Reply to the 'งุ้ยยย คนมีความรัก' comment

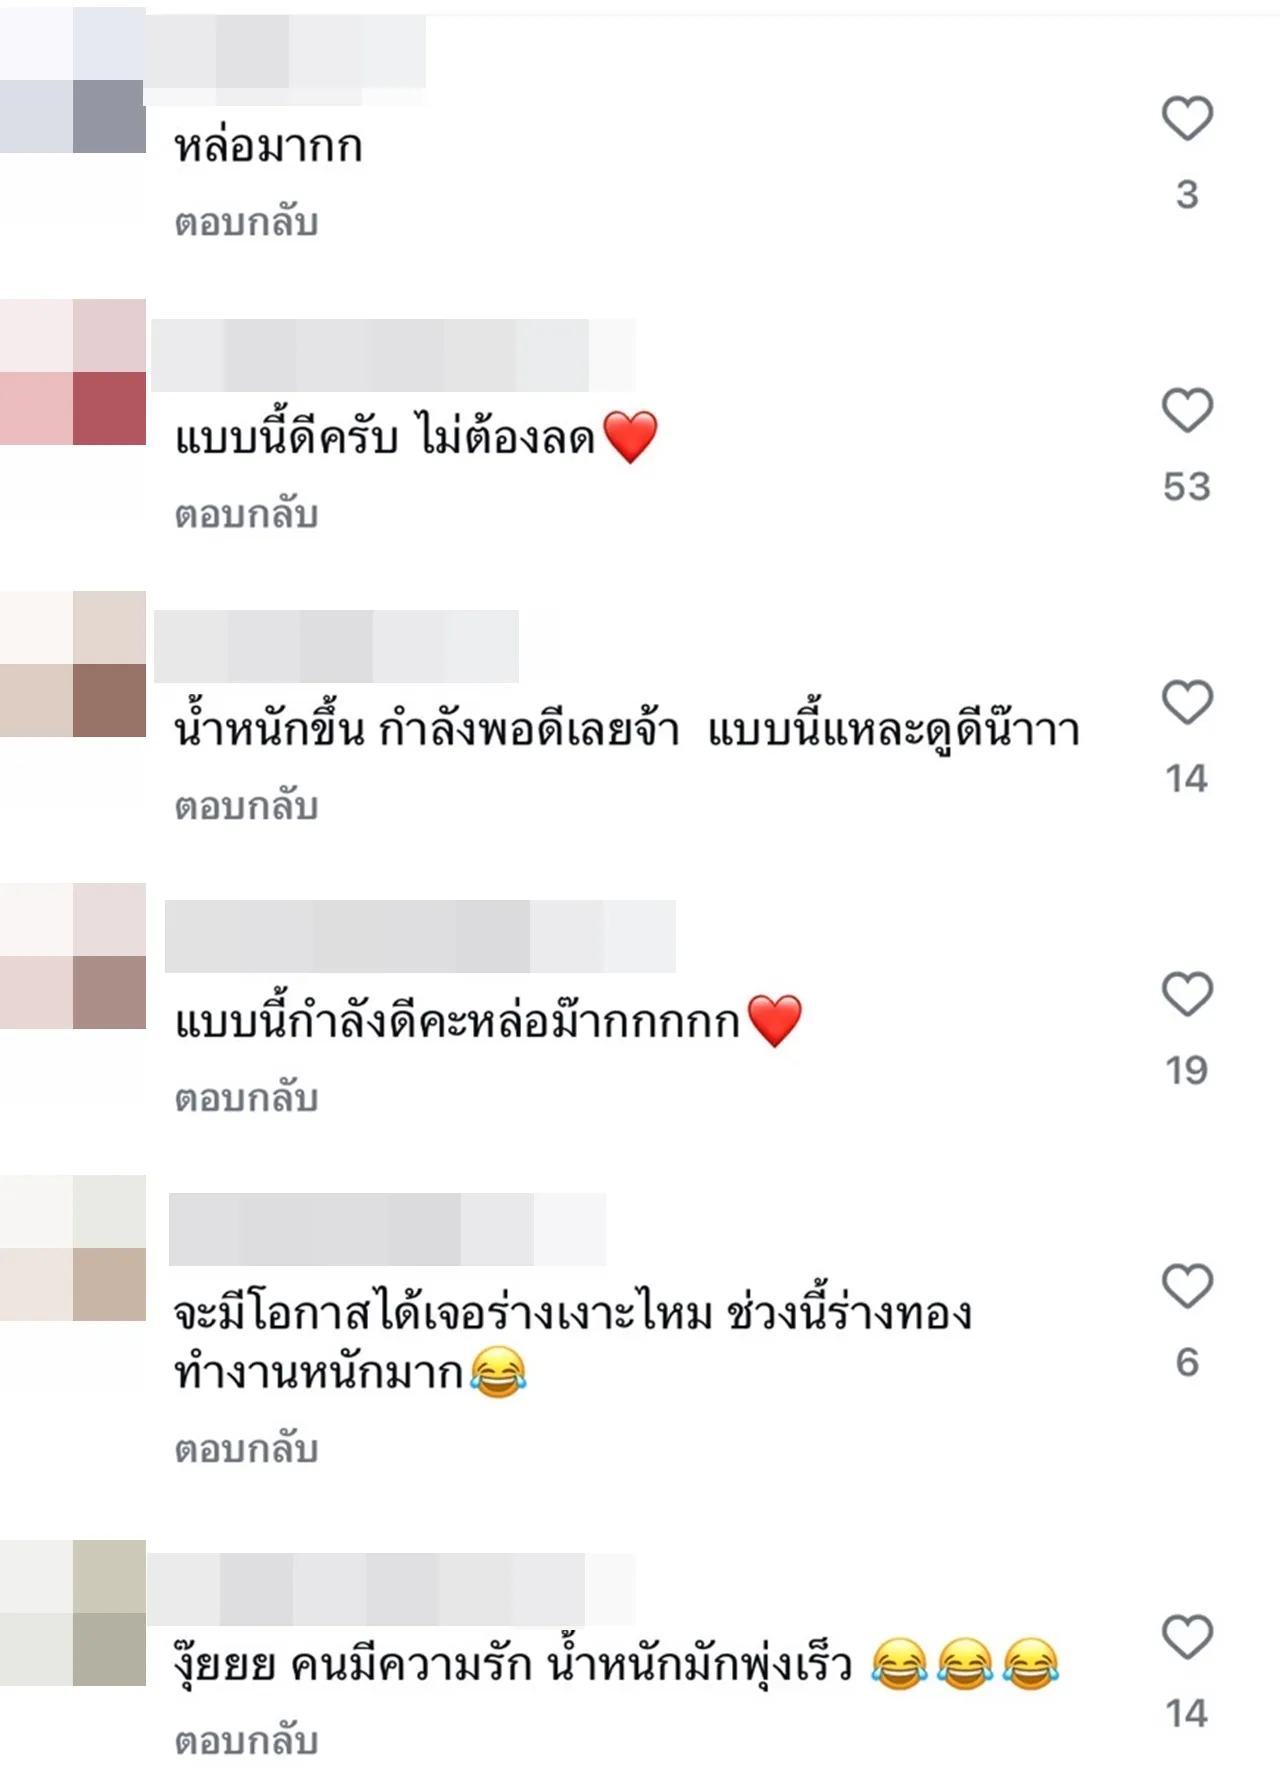[x=246, y=1741]
